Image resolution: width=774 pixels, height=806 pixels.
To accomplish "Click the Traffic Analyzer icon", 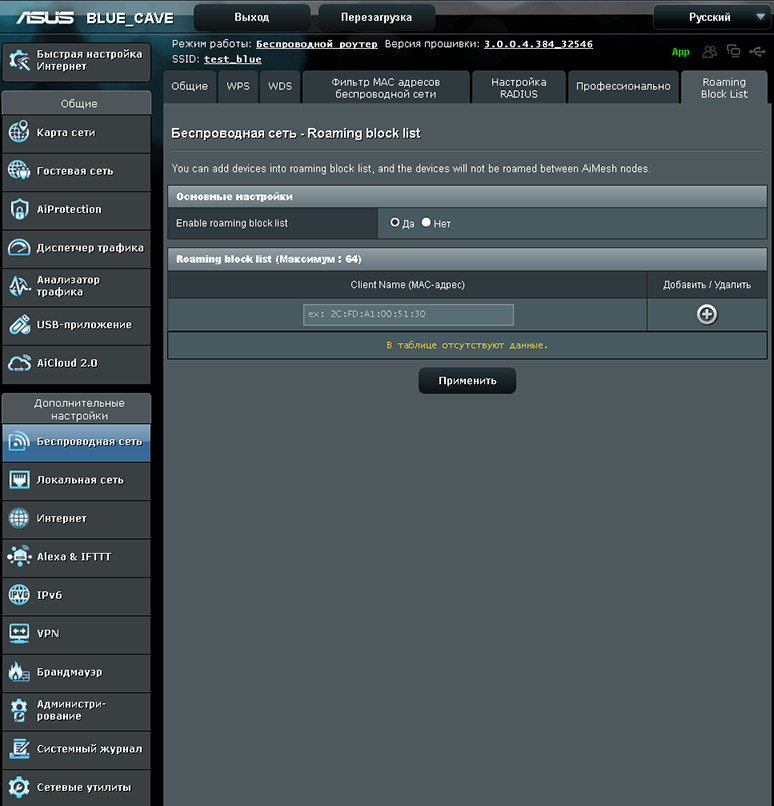I will [x=19, y=286].
